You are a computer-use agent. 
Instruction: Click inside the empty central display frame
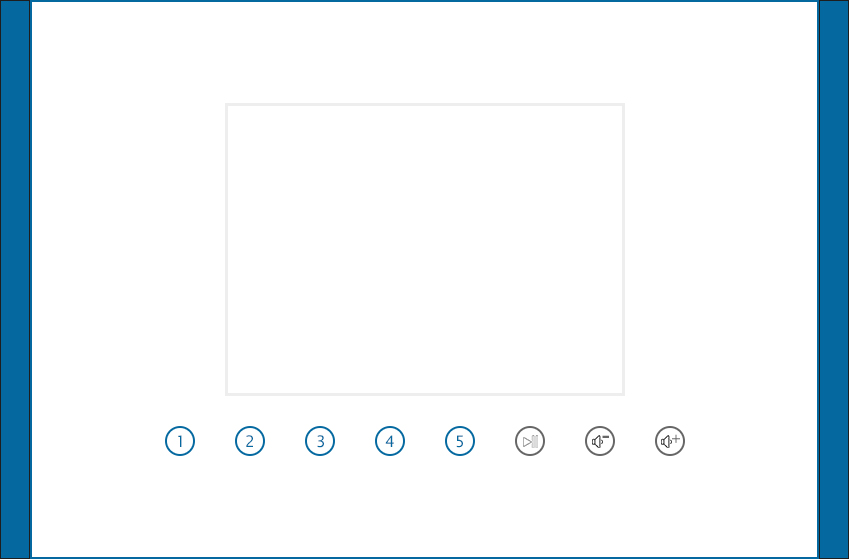[425, 249]
